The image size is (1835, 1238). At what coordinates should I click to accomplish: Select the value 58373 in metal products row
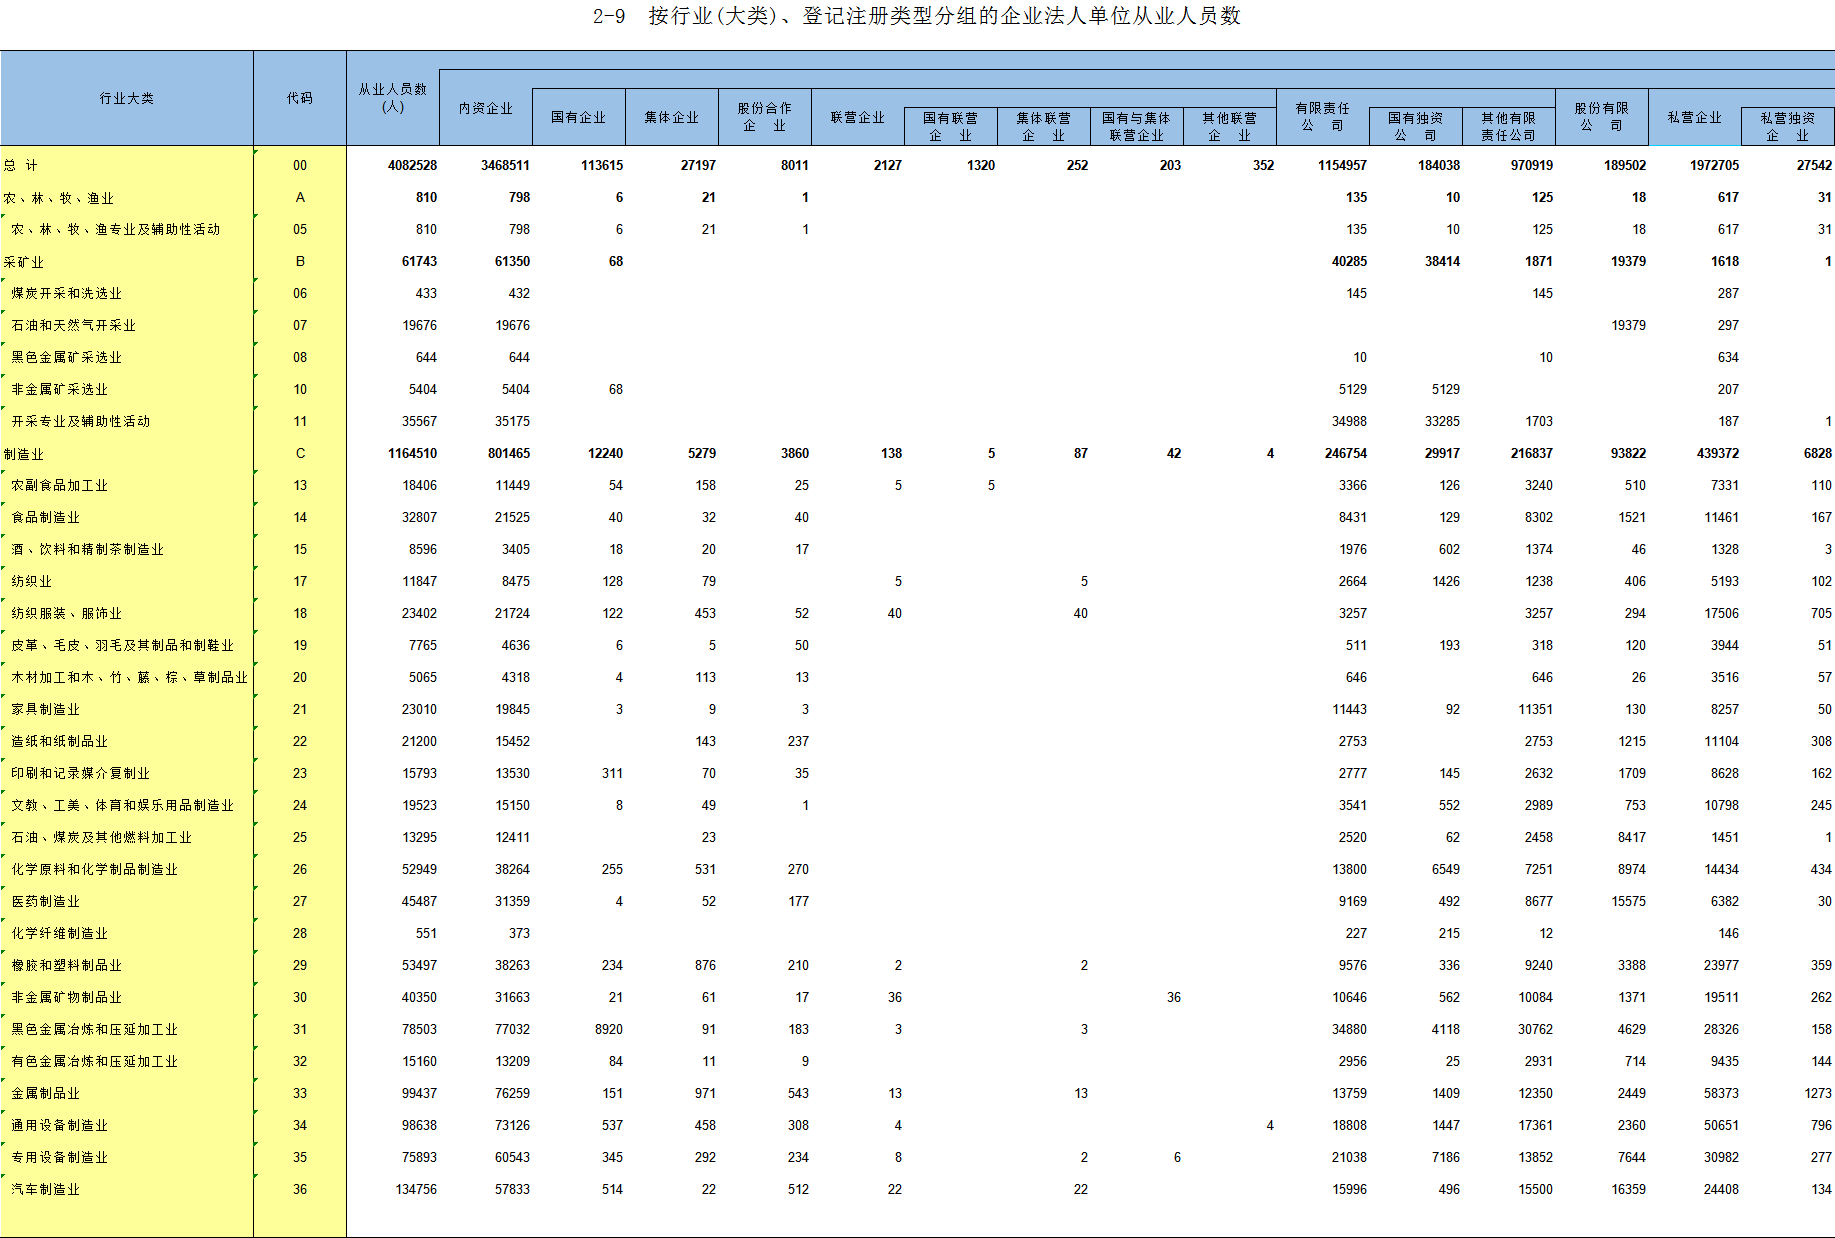click(x=1721, y=1093)
